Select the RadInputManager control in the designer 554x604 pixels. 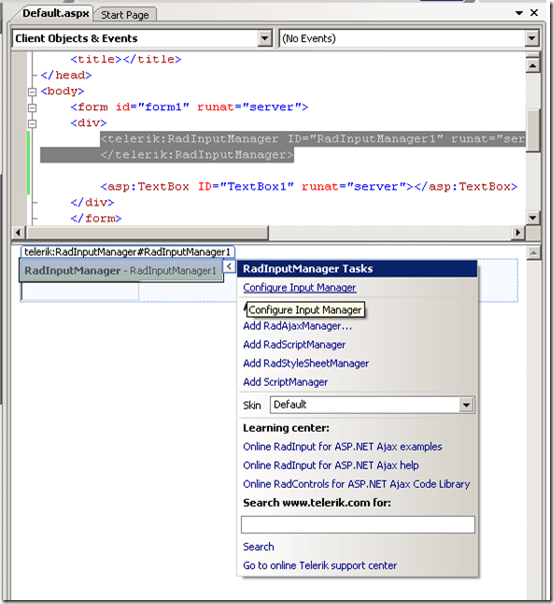[121, 270]
